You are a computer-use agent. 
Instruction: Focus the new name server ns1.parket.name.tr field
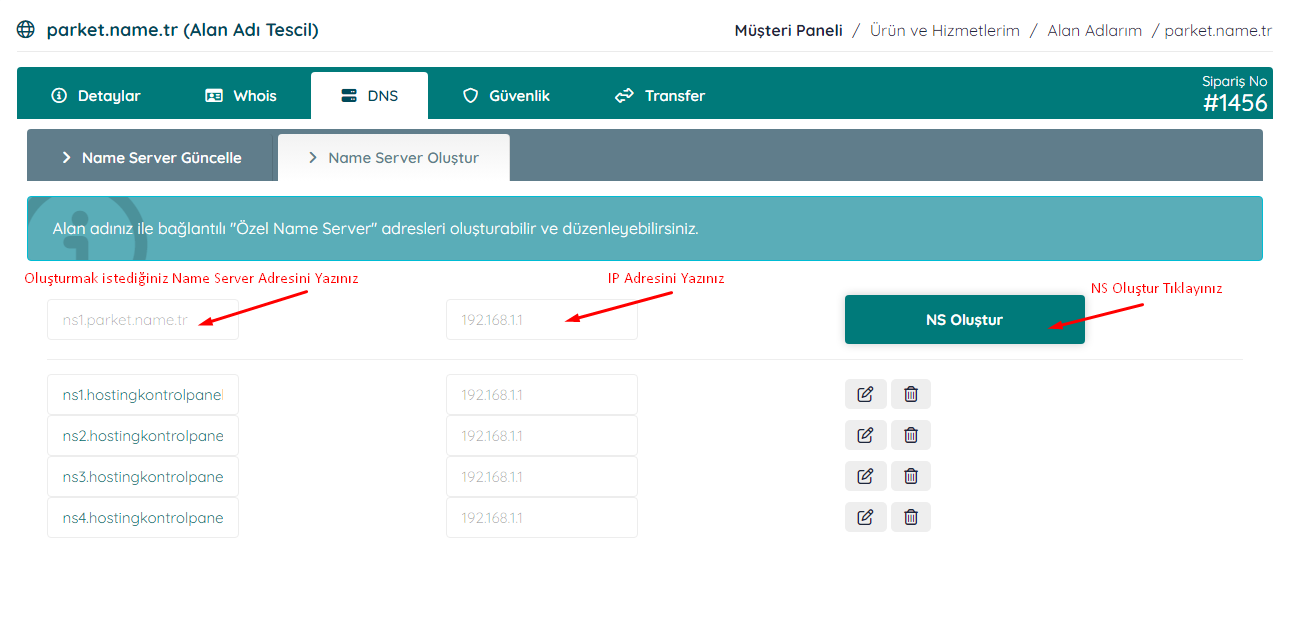[143, 320]
